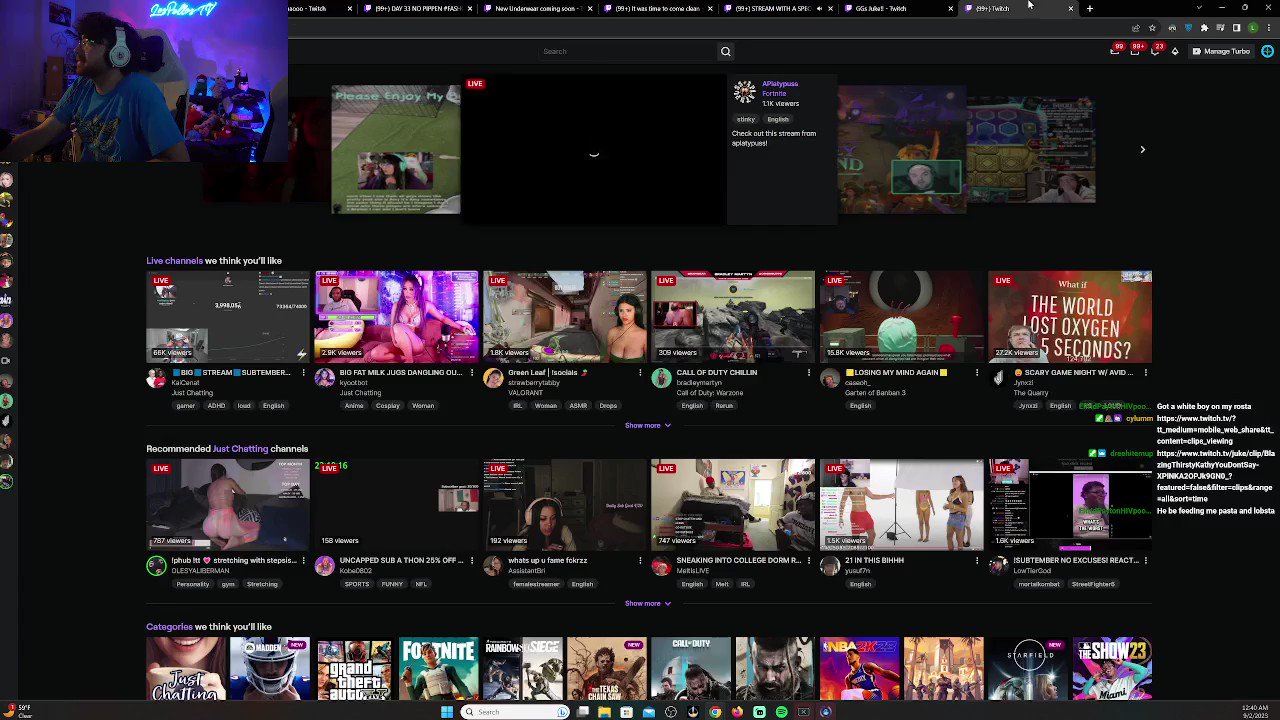This screenshot has width=1280, height=720.
Task: Open Call of Duty Chillin stream thumbnail
Action: [733, 316]
